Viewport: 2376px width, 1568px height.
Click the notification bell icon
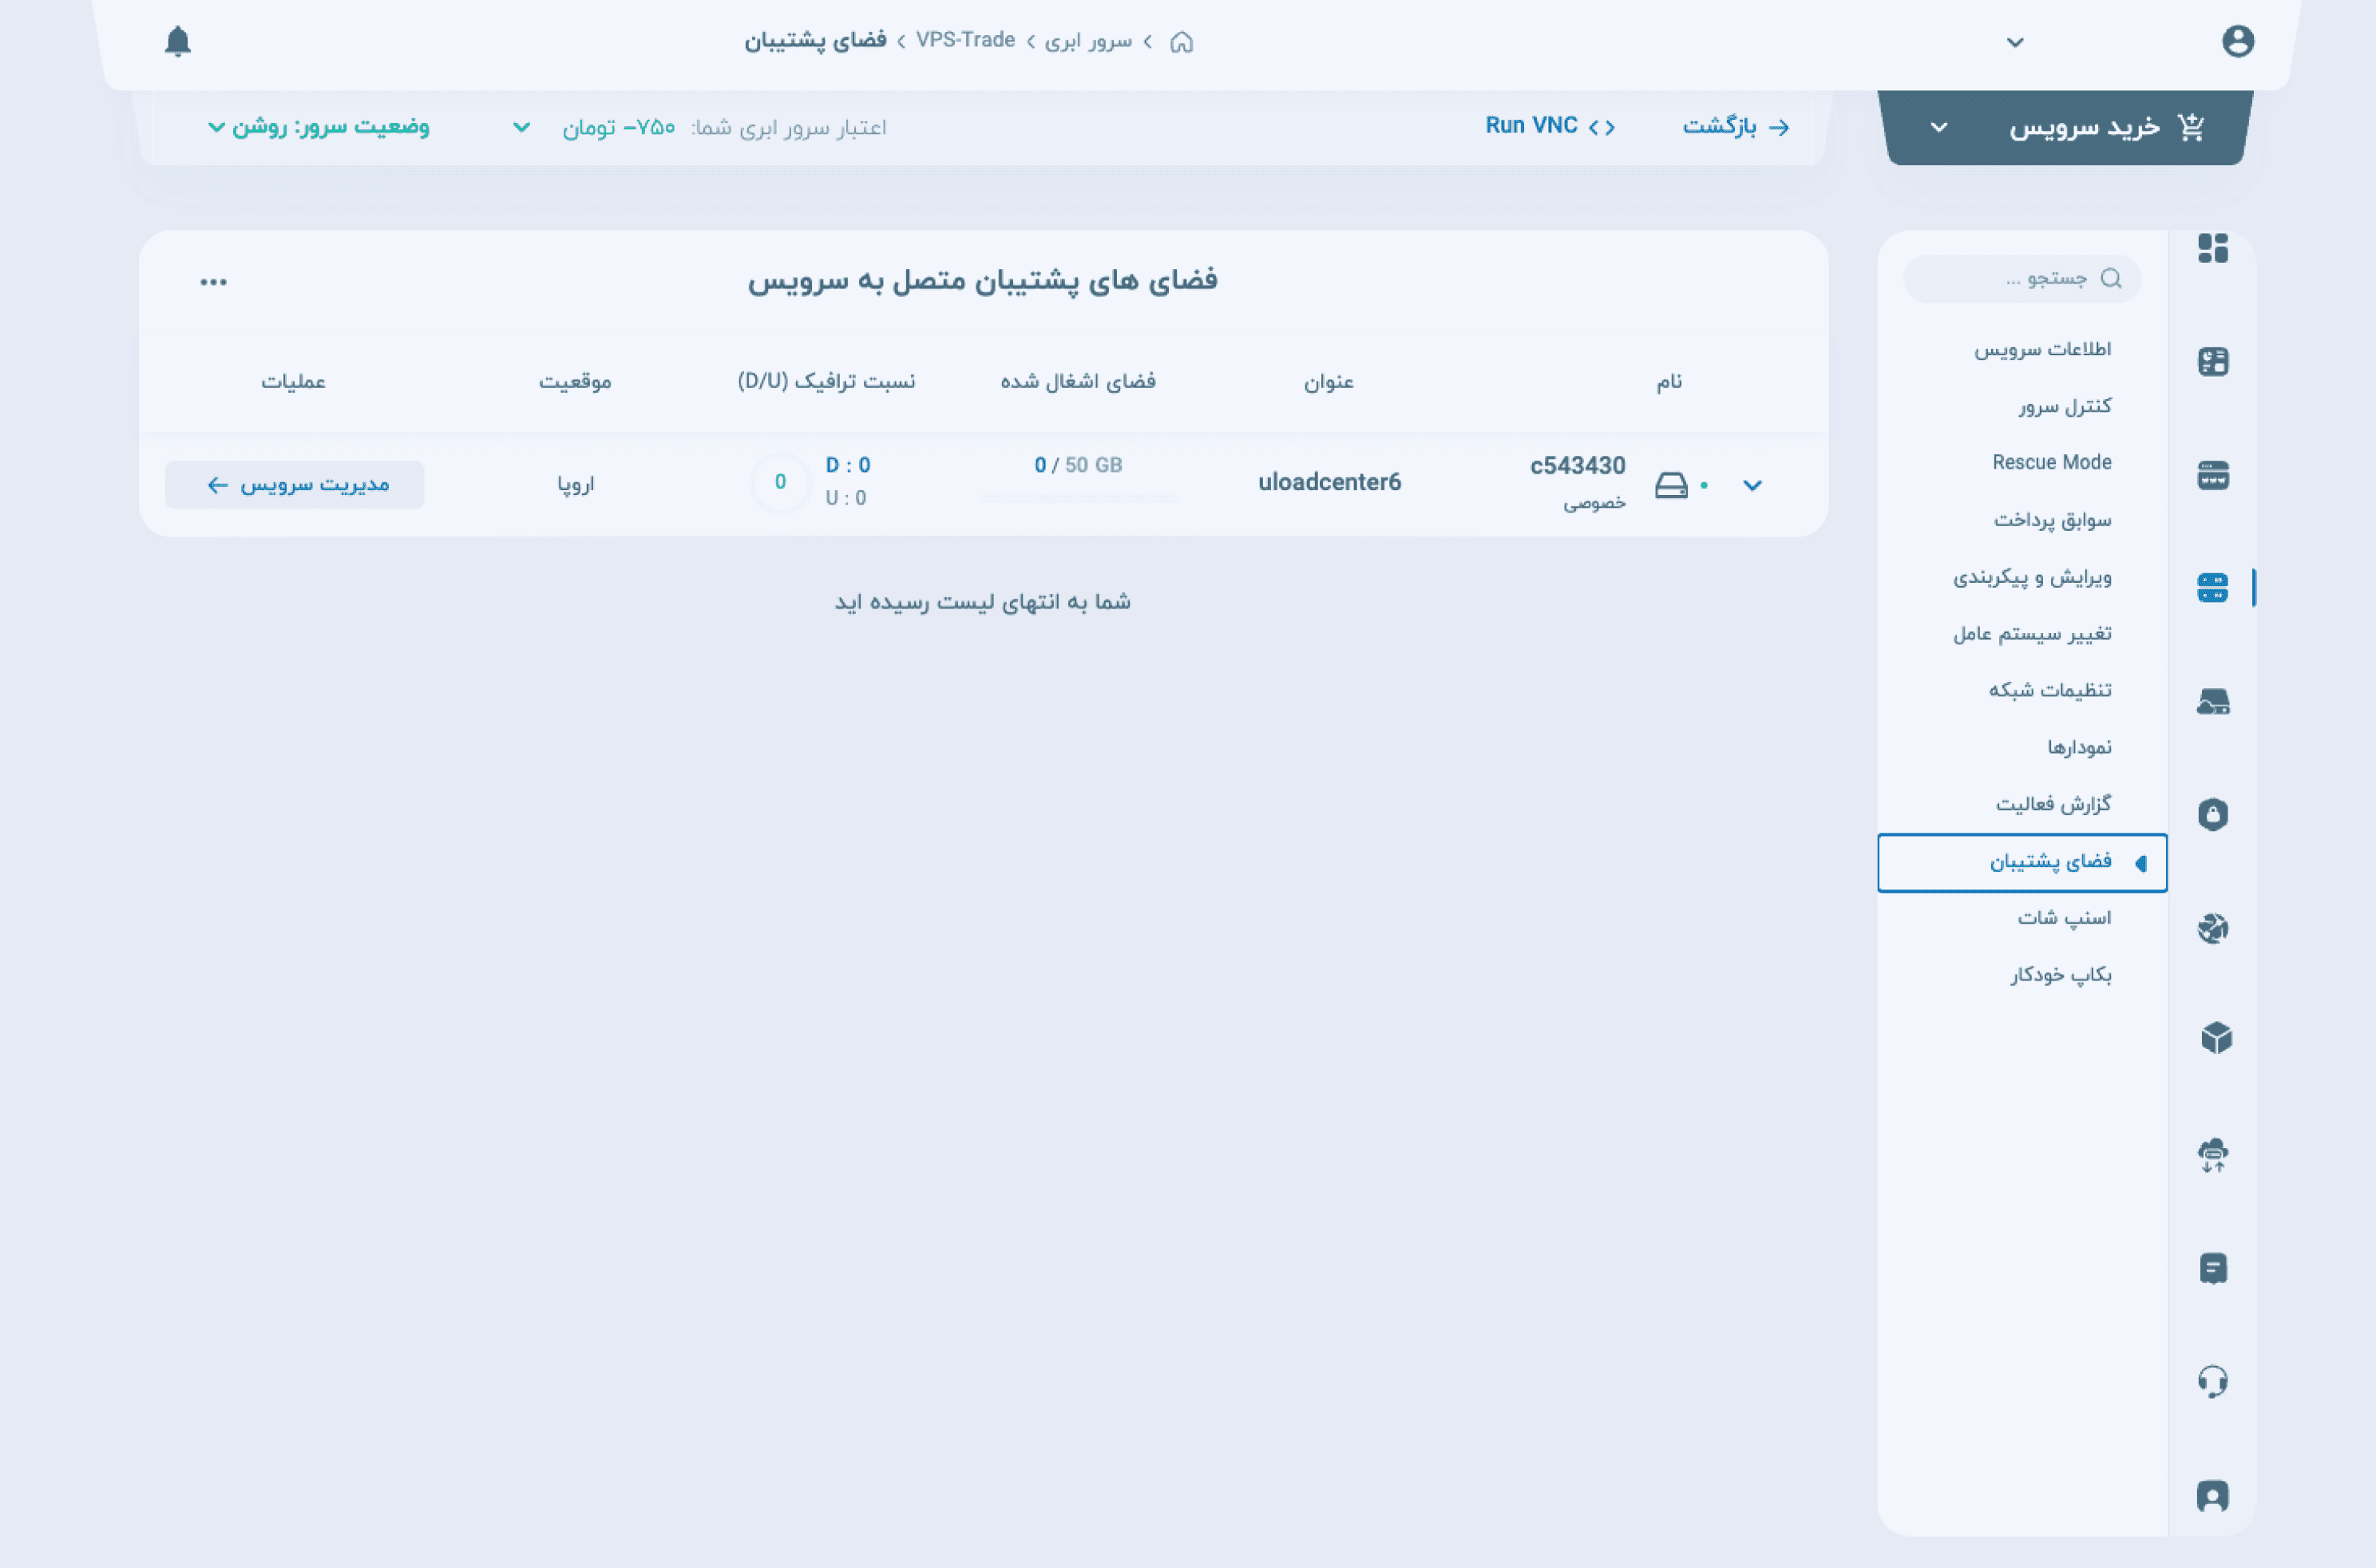pos(178,41)
